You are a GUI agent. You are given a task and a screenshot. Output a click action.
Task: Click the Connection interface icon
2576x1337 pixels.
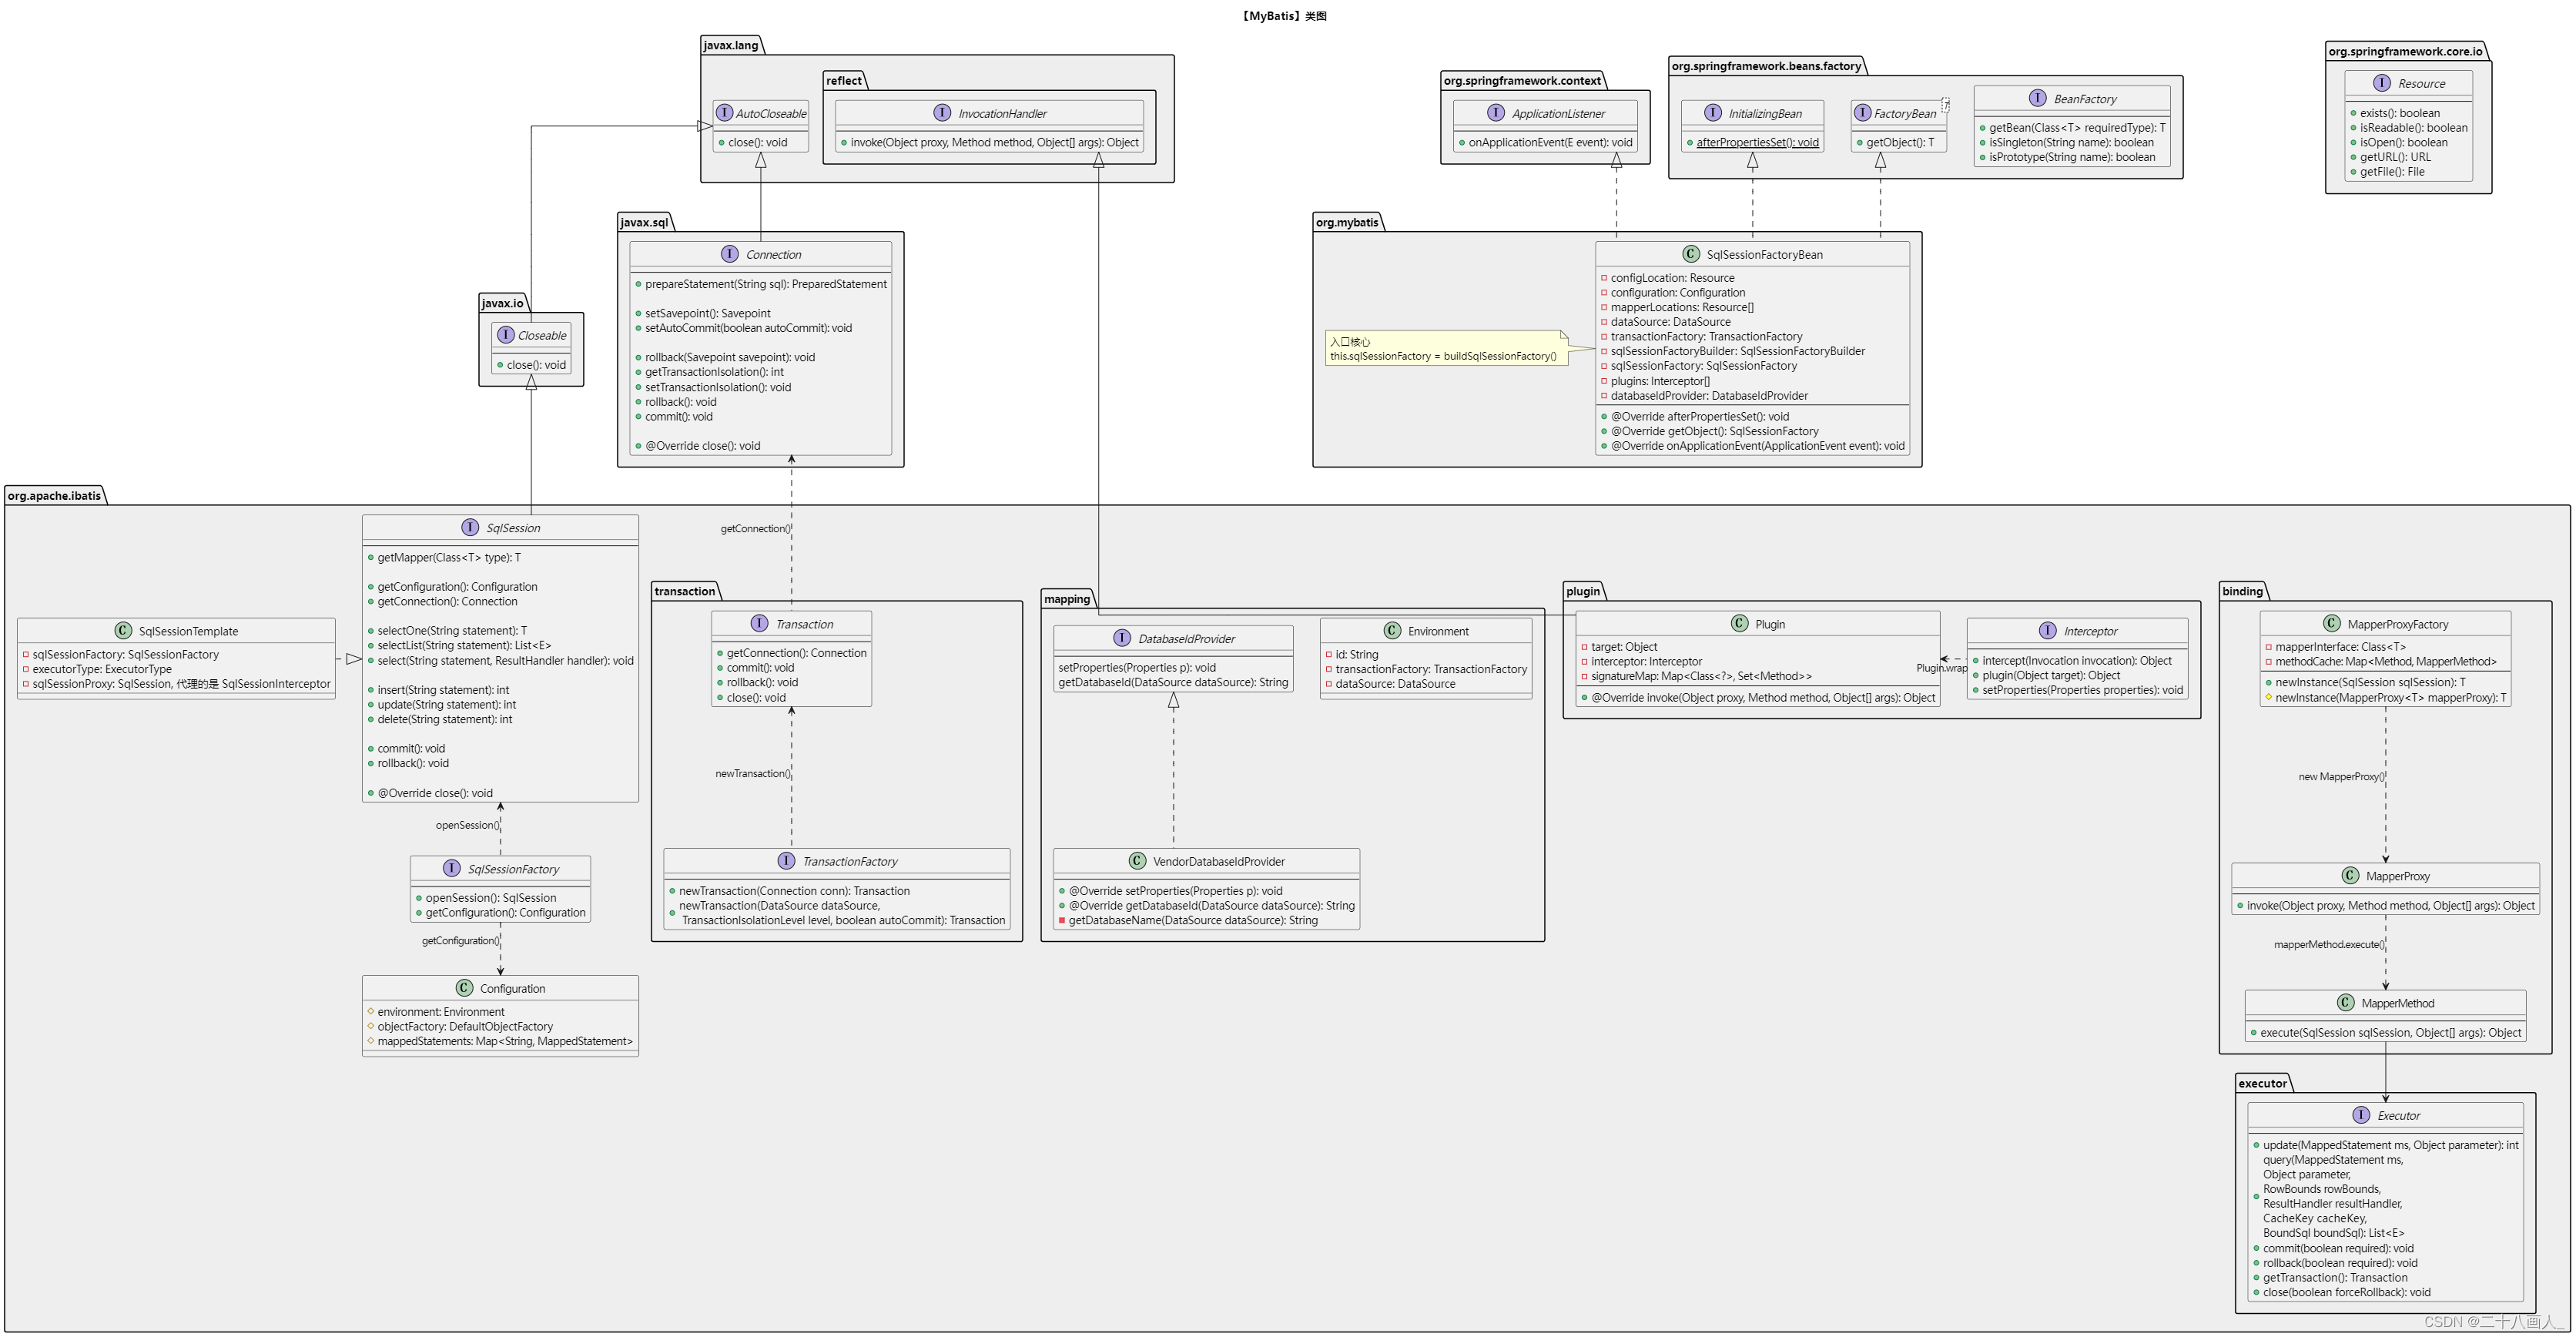729,254
